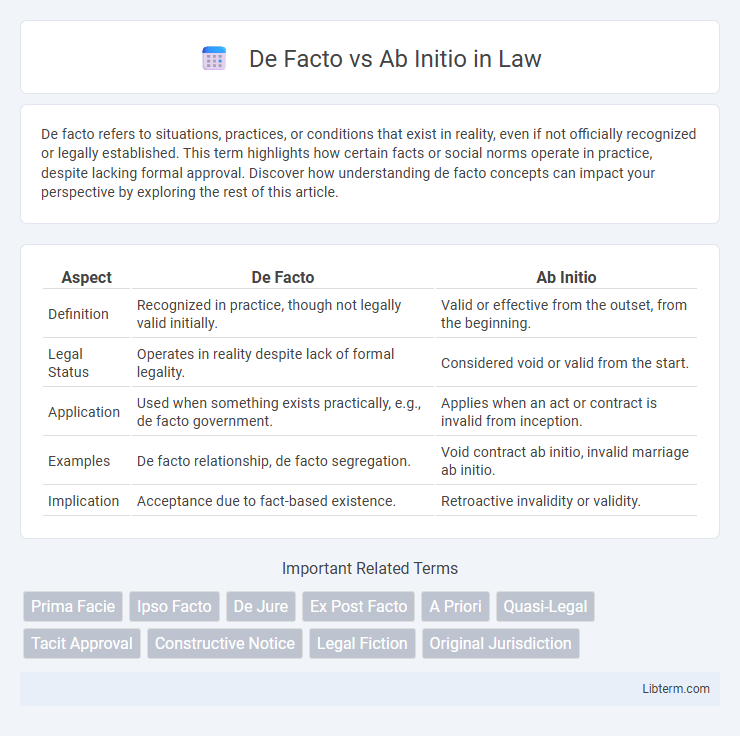Open the Ipso Facto related term
The width and height of the screenshot is (740, 736).
[x=174, y=606]
